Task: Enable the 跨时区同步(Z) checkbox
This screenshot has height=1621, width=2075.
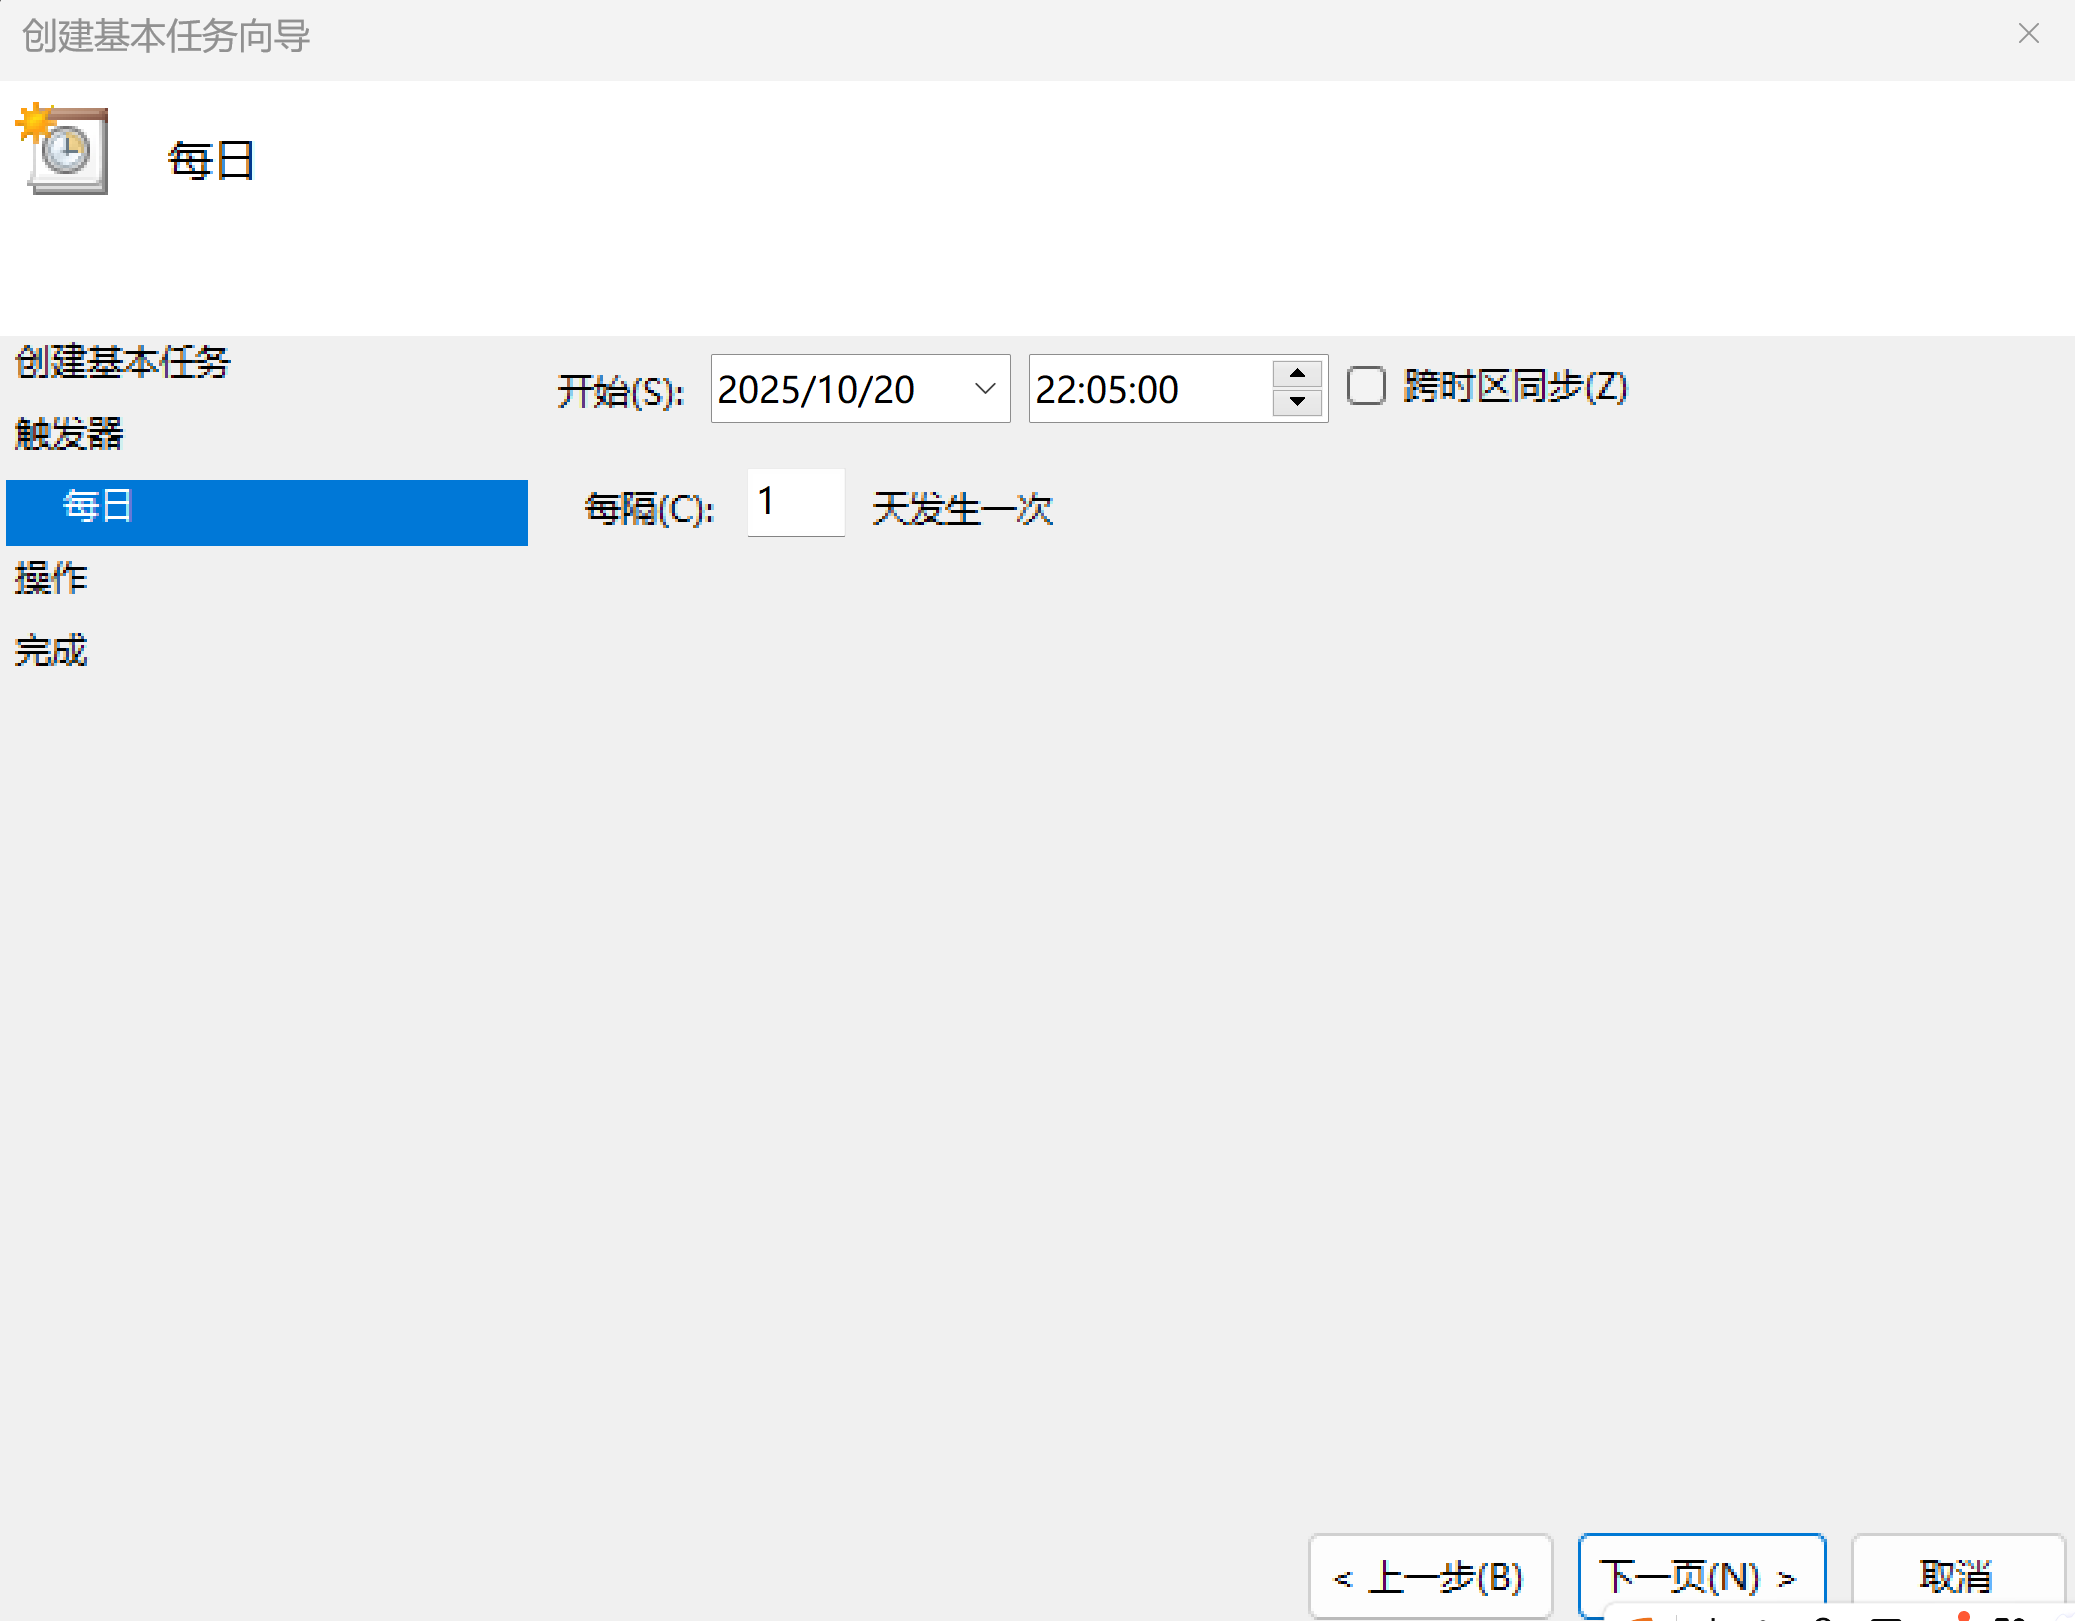Action: point(1366,387)
